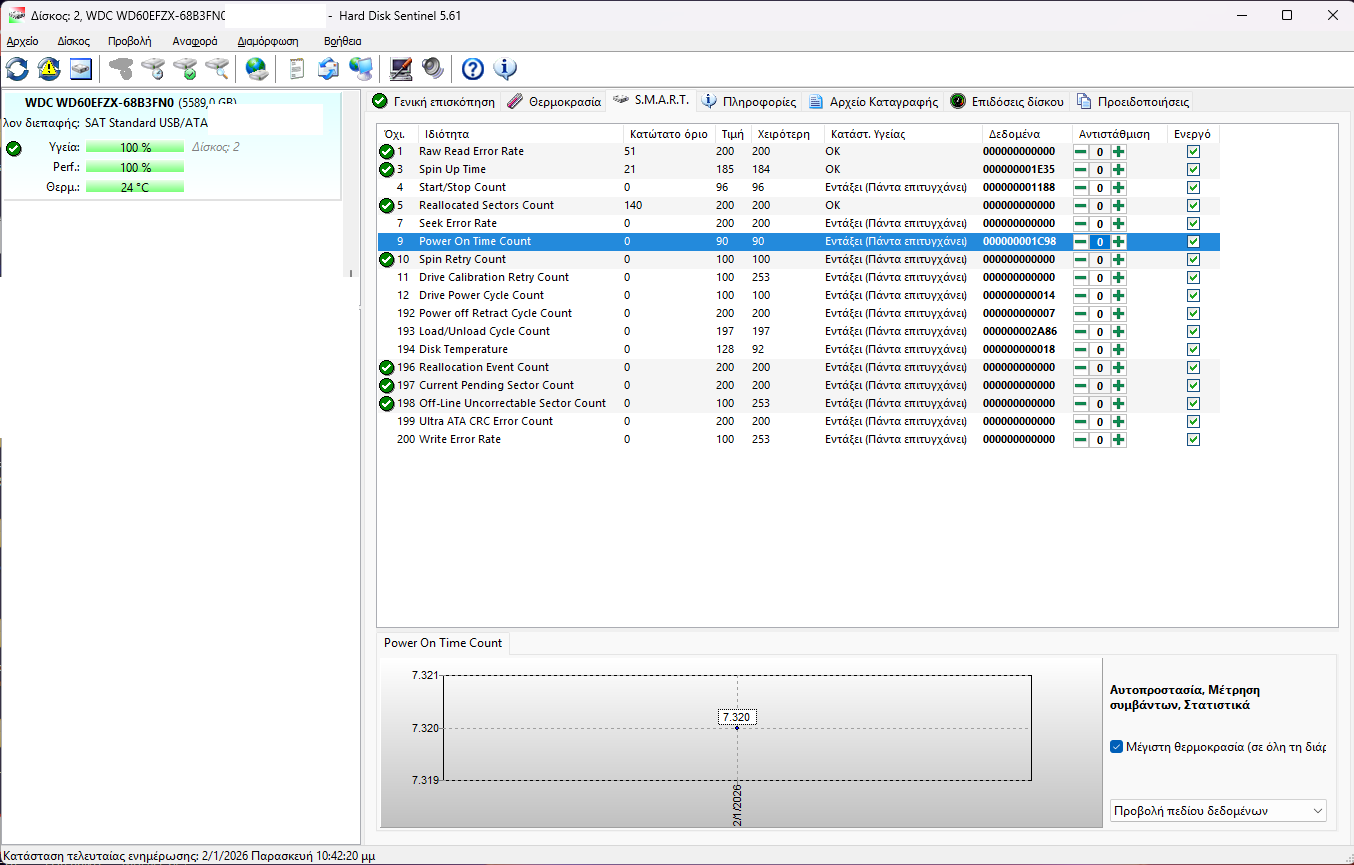Toggle Ενεργό checkbox for Disk Temperature row
The height and width of the screenshot is (865, 1354).
(1193, 350)
